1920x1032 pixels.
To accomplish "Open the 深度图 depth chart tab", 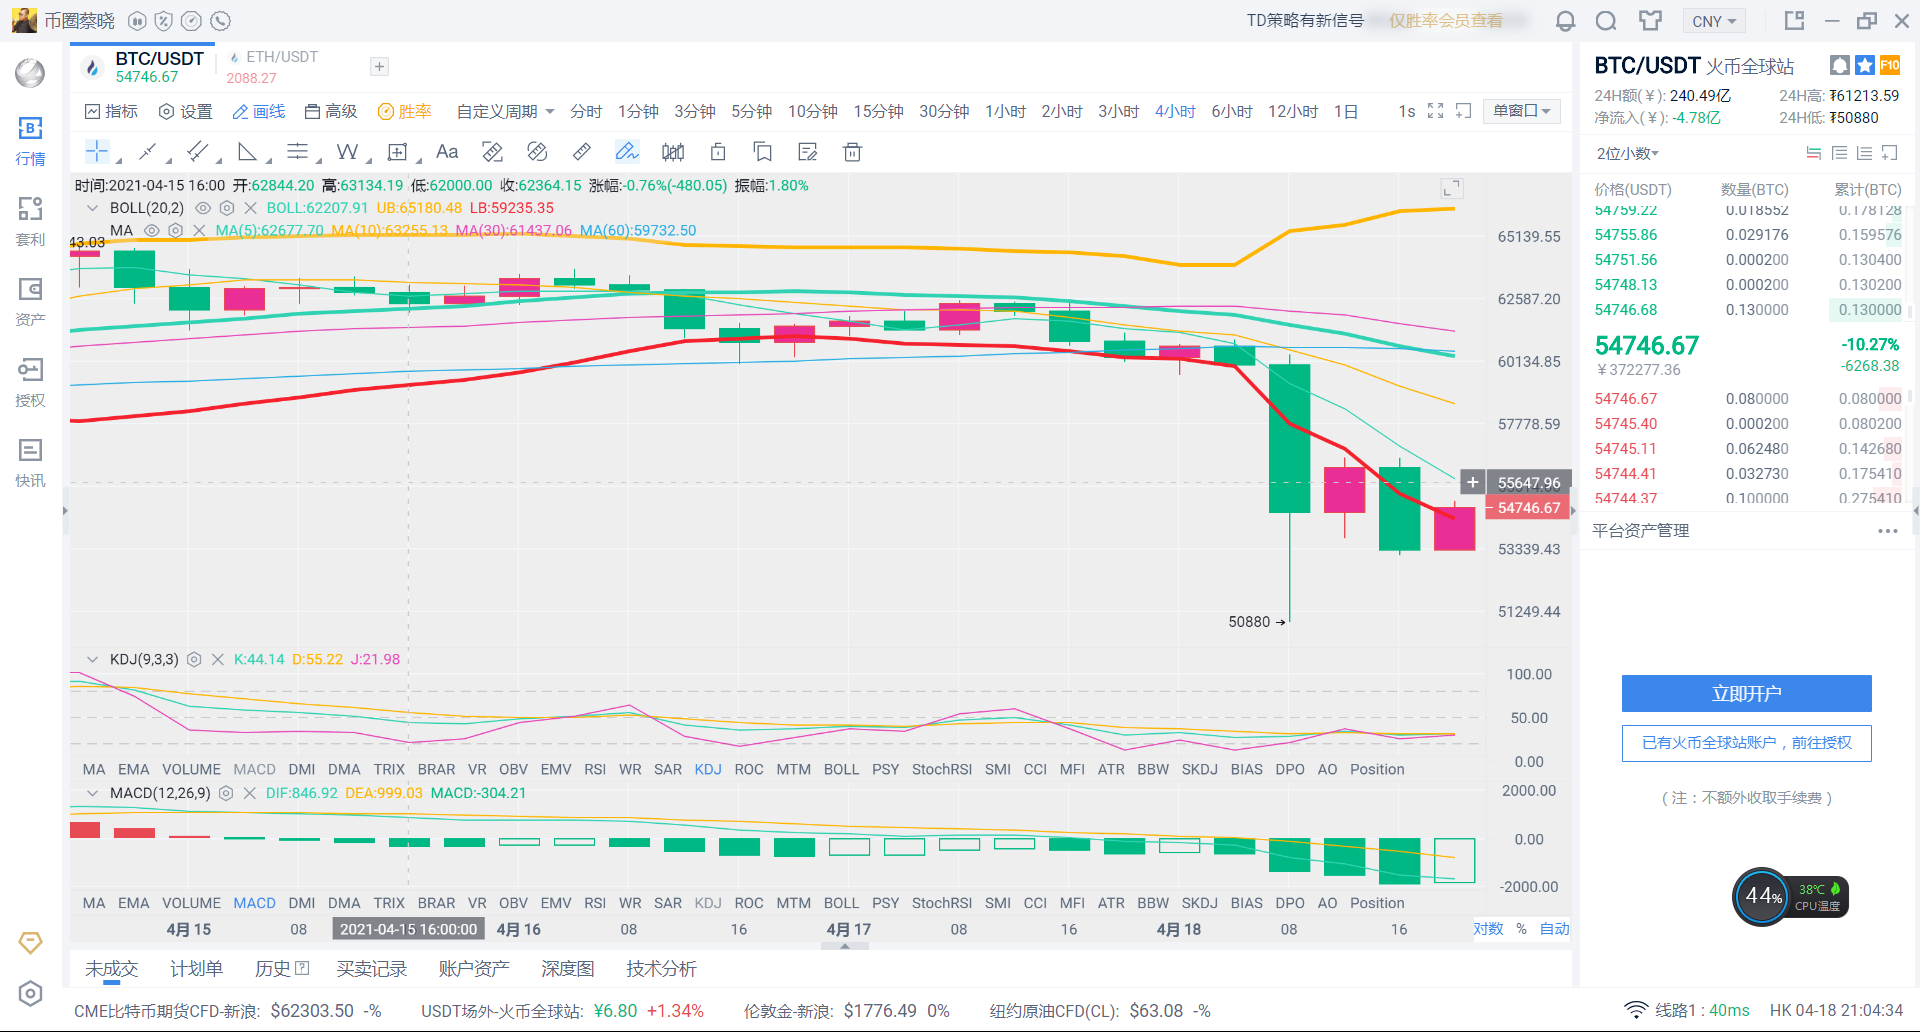I will coord(567,968).
